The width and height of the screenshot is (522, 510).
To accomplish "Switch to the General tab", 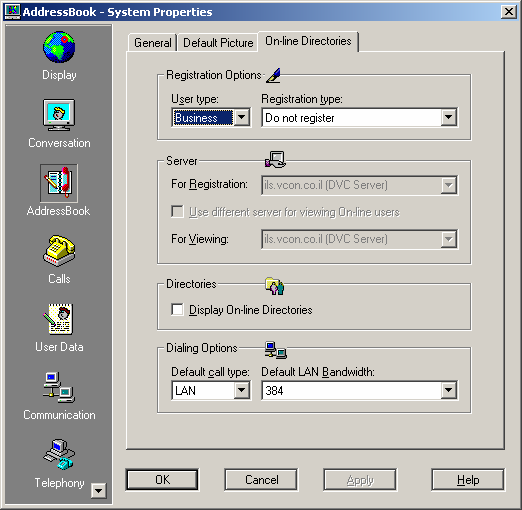I will [153, 43].
